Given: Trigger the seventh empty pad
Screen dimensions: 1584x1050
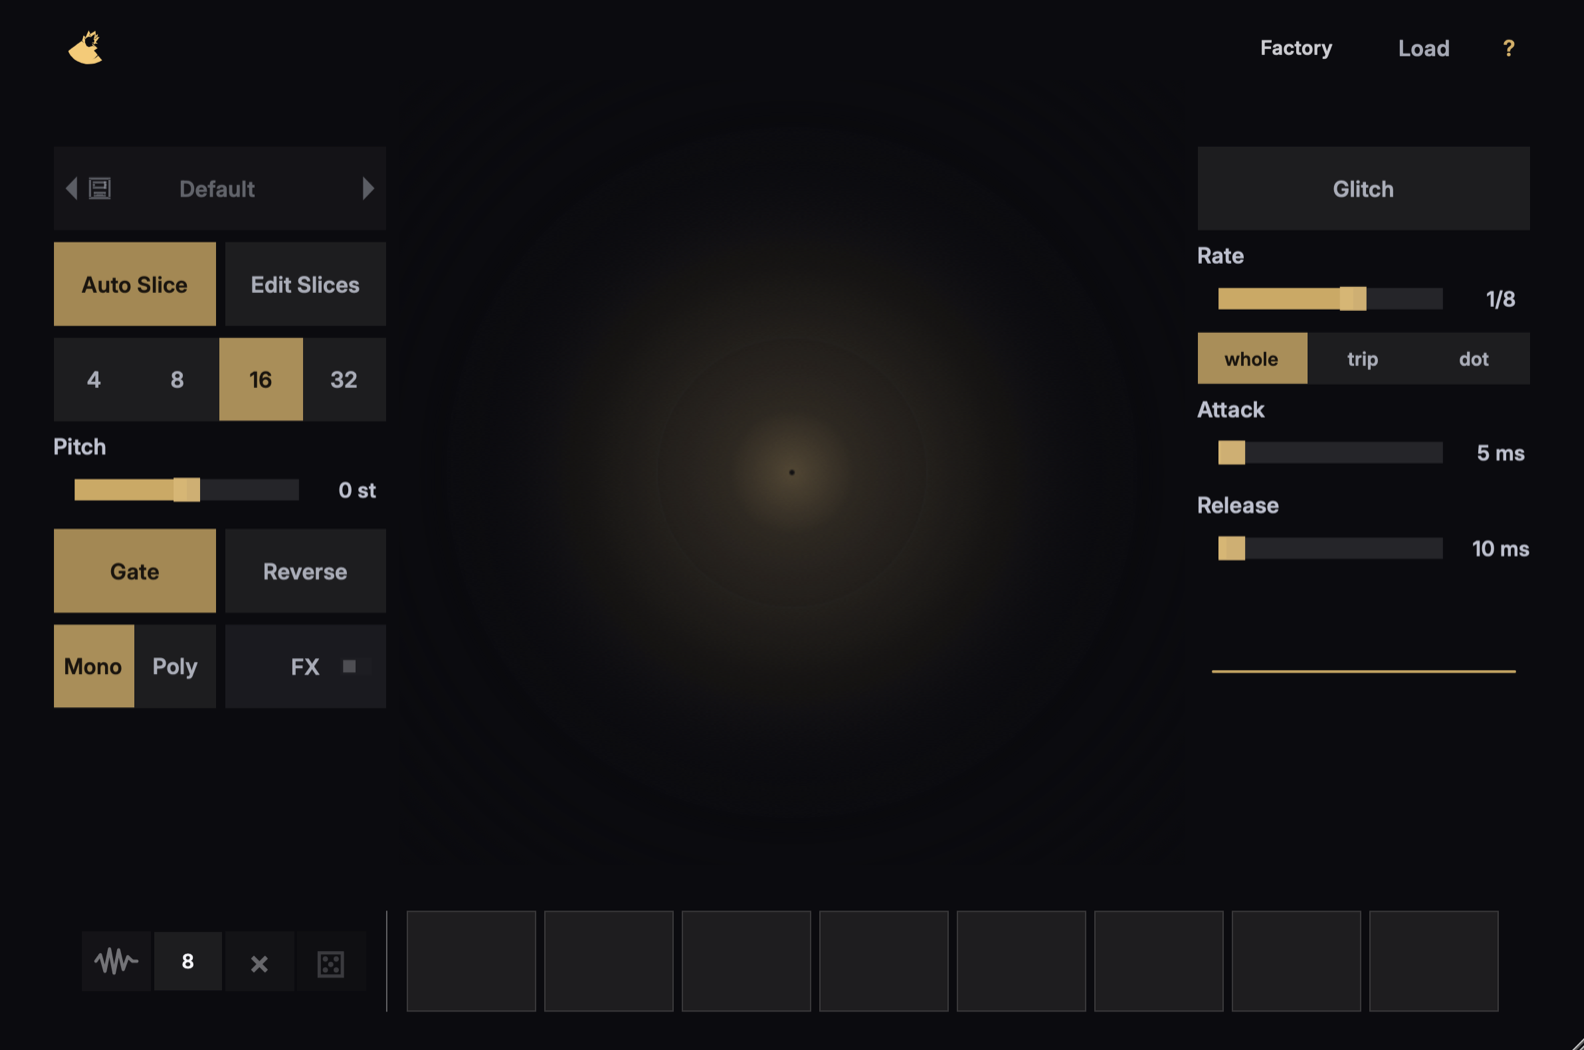Looking at the screenshot, I should (1296, 961).
